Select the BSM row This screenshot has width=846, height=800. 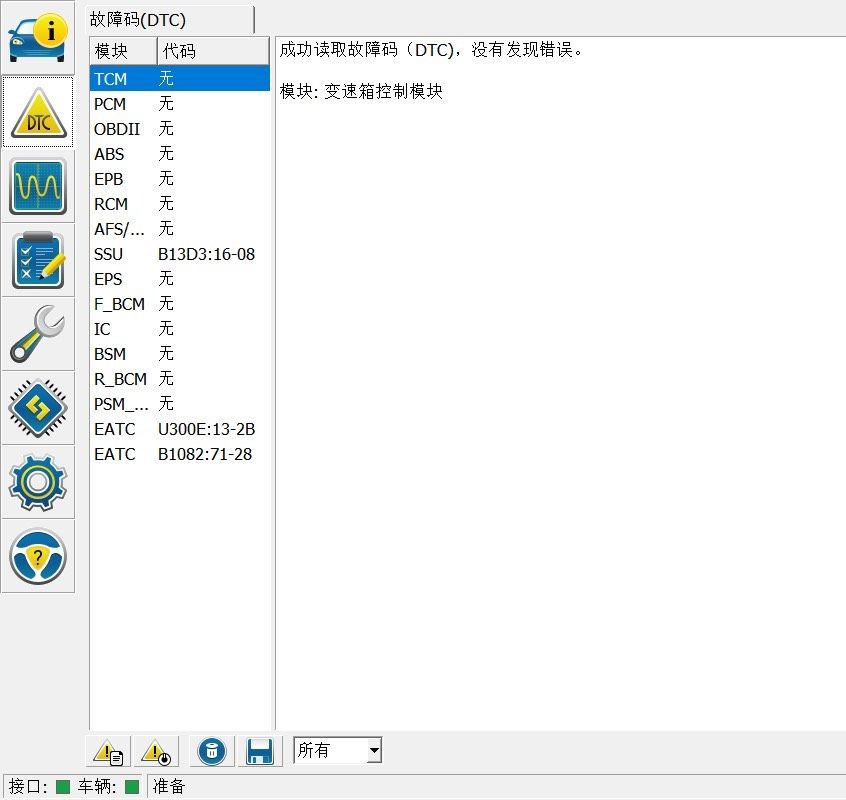point(180,354)
